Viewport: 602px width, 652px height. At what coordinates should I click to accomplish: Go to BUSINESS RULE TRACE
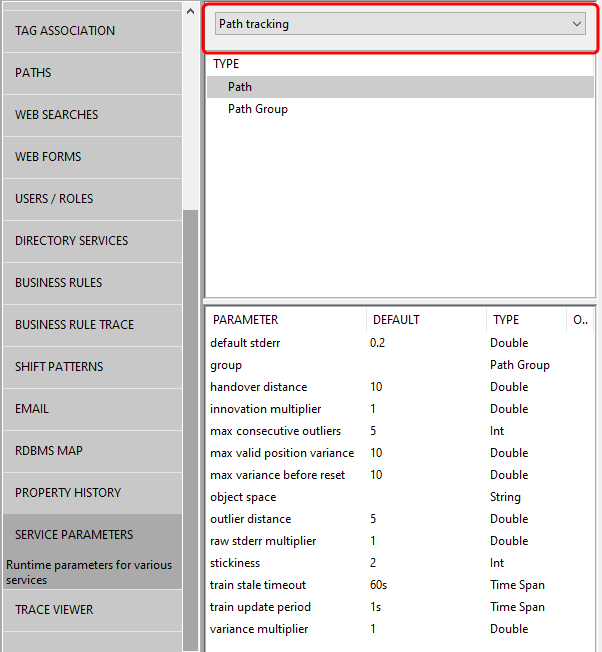tap(92, 325)
